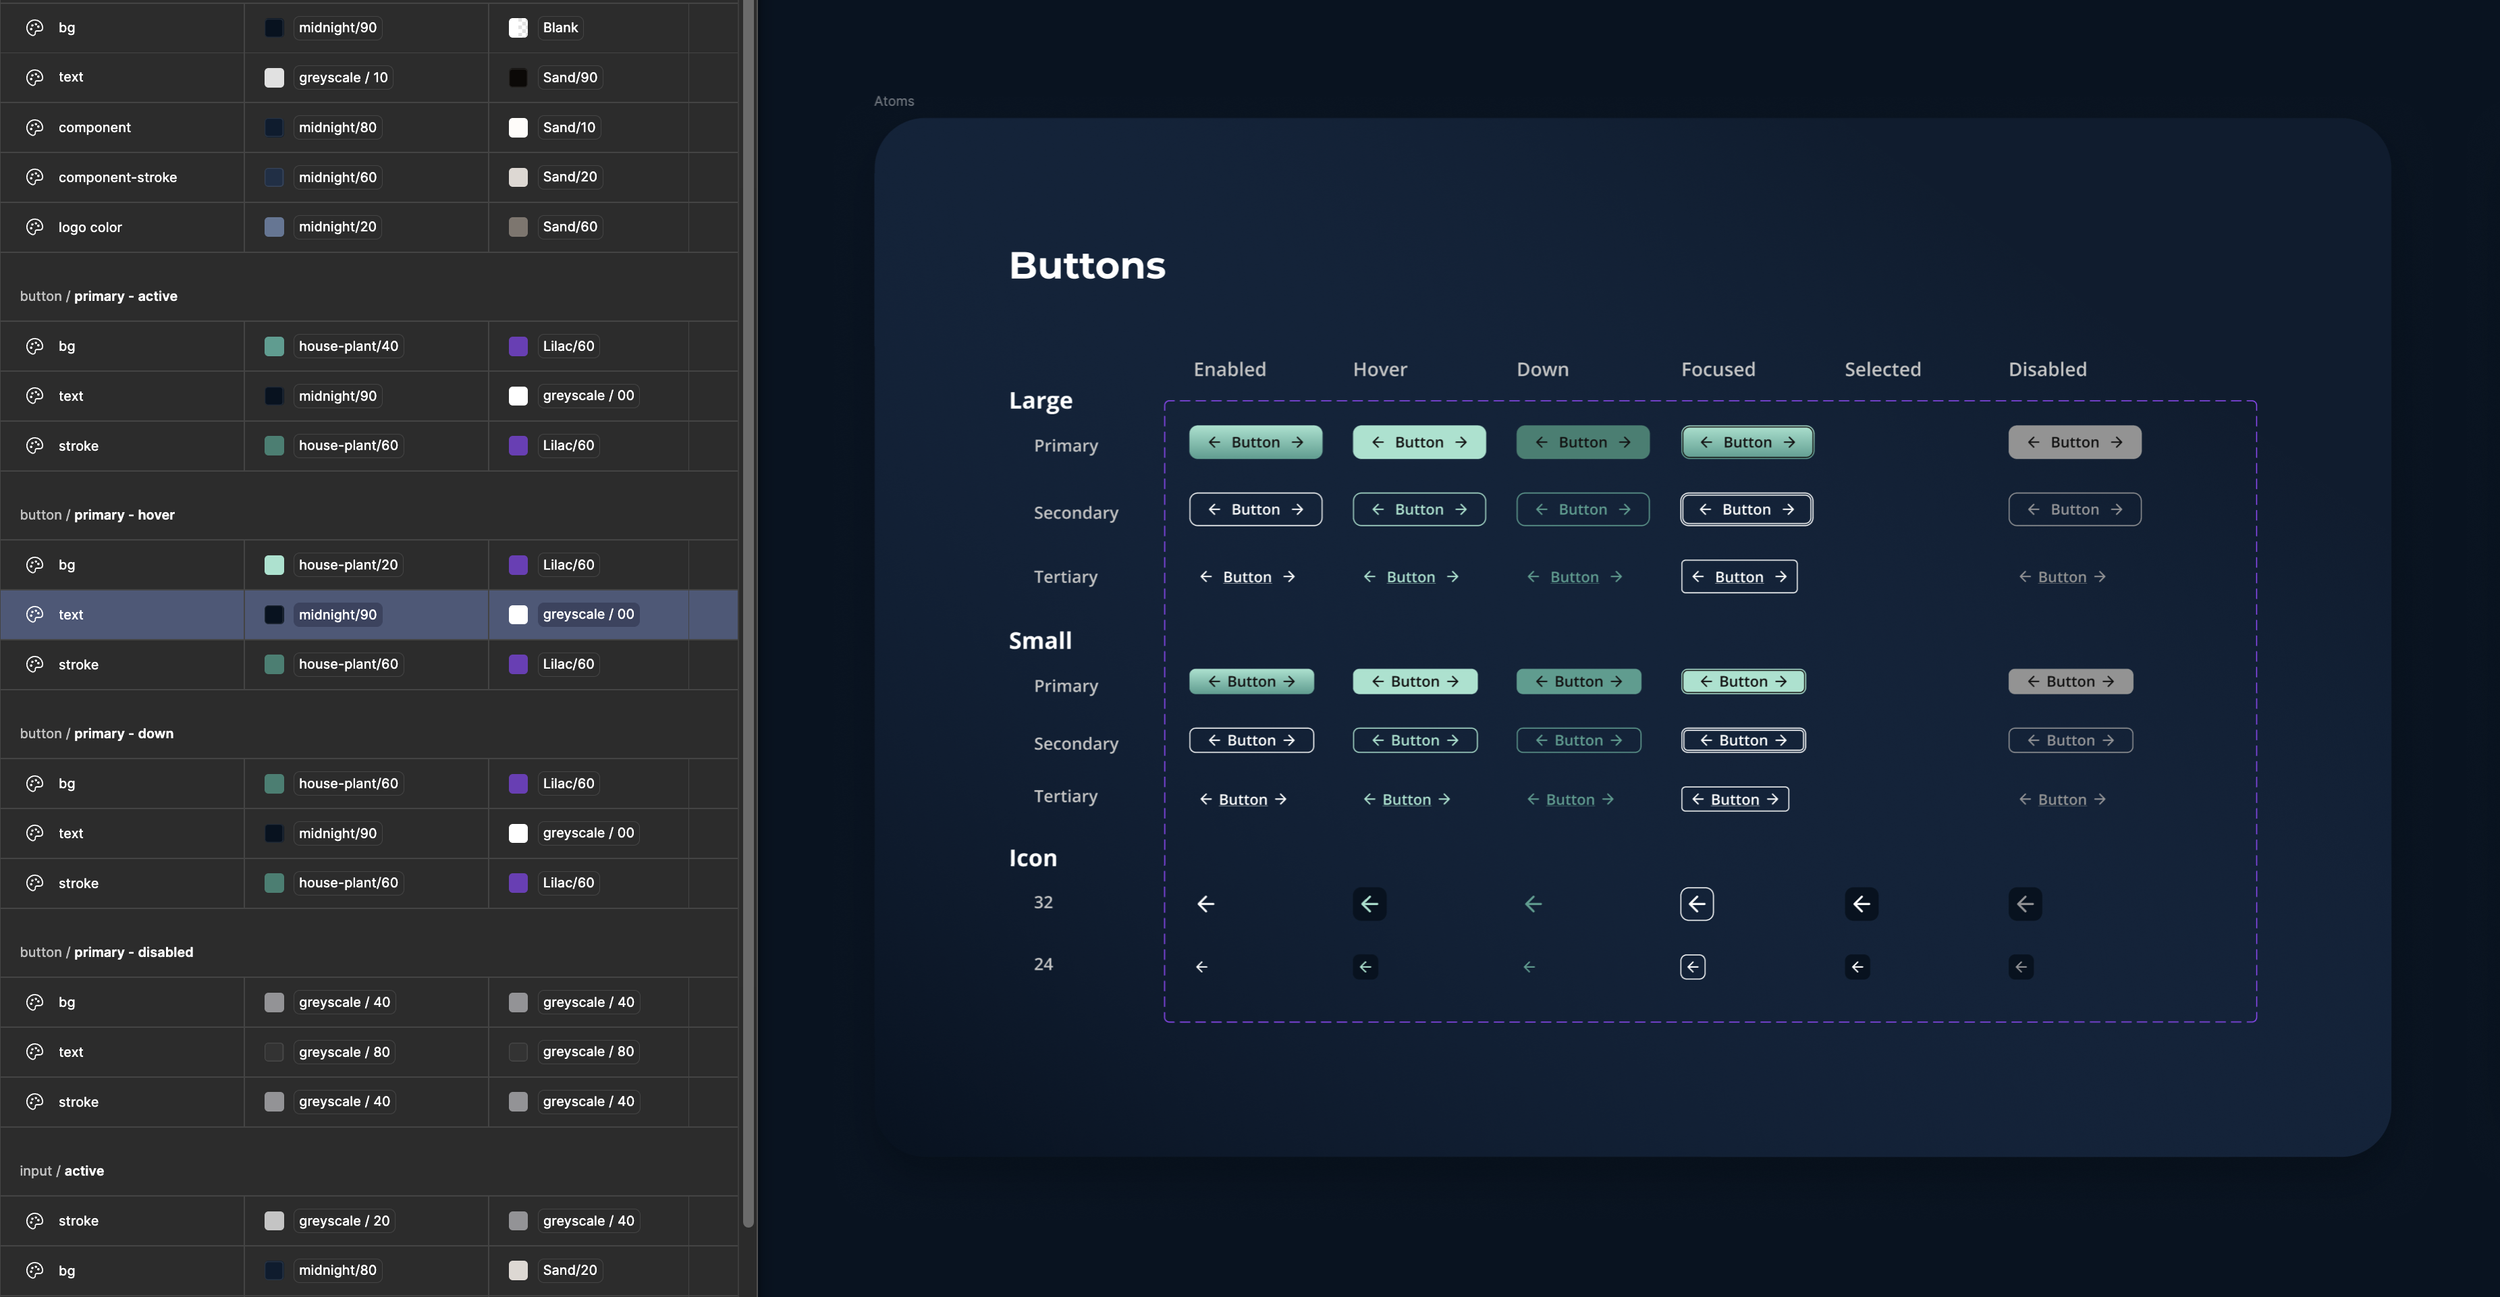Click the Large Primary Enabled button
This screenshot has width=2500, height=1297.
[1255, 442]
